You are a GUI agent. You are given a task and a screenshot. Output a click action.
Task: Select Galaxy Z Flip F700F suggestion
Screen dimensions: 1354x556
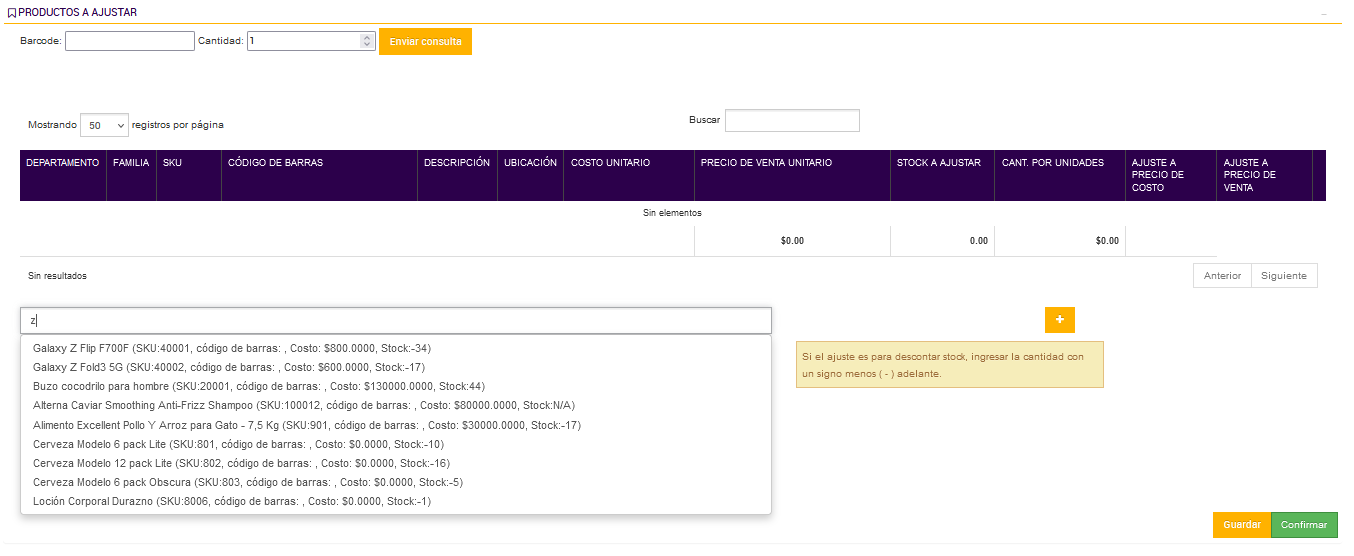(x=232, y=348)
